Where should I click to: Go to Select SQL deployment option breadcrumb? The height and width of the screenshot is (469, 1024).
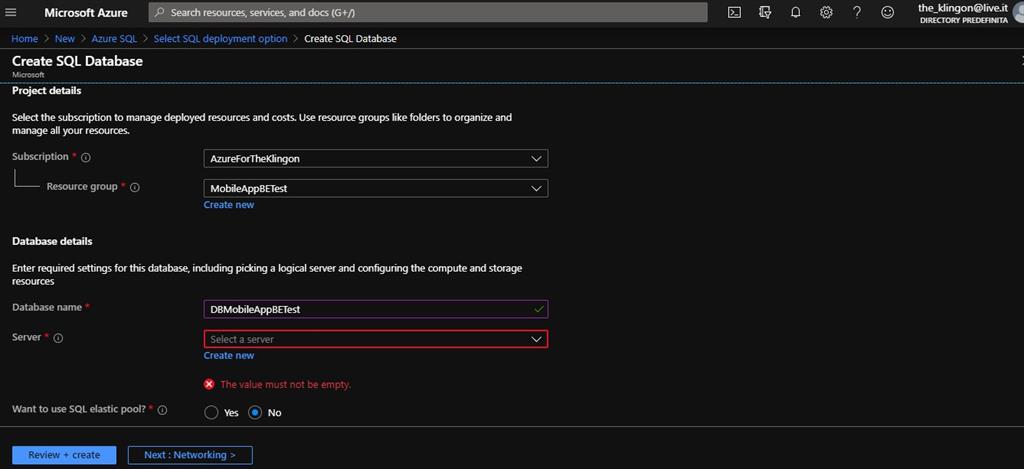coord(220,39)
